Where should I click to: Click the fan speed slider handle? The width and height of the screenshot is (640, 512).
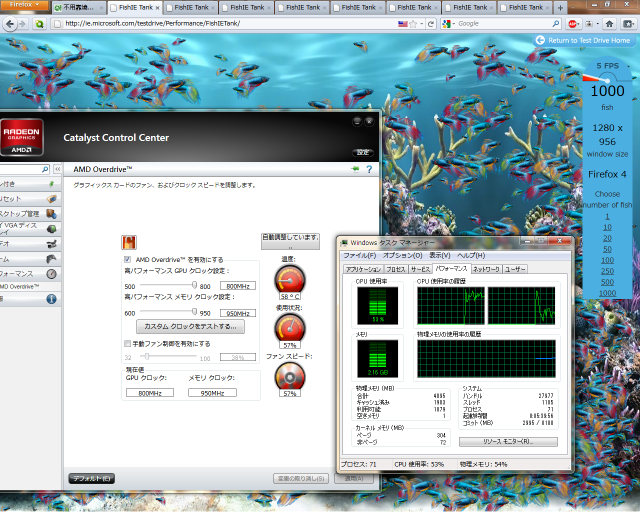(147, 356)
